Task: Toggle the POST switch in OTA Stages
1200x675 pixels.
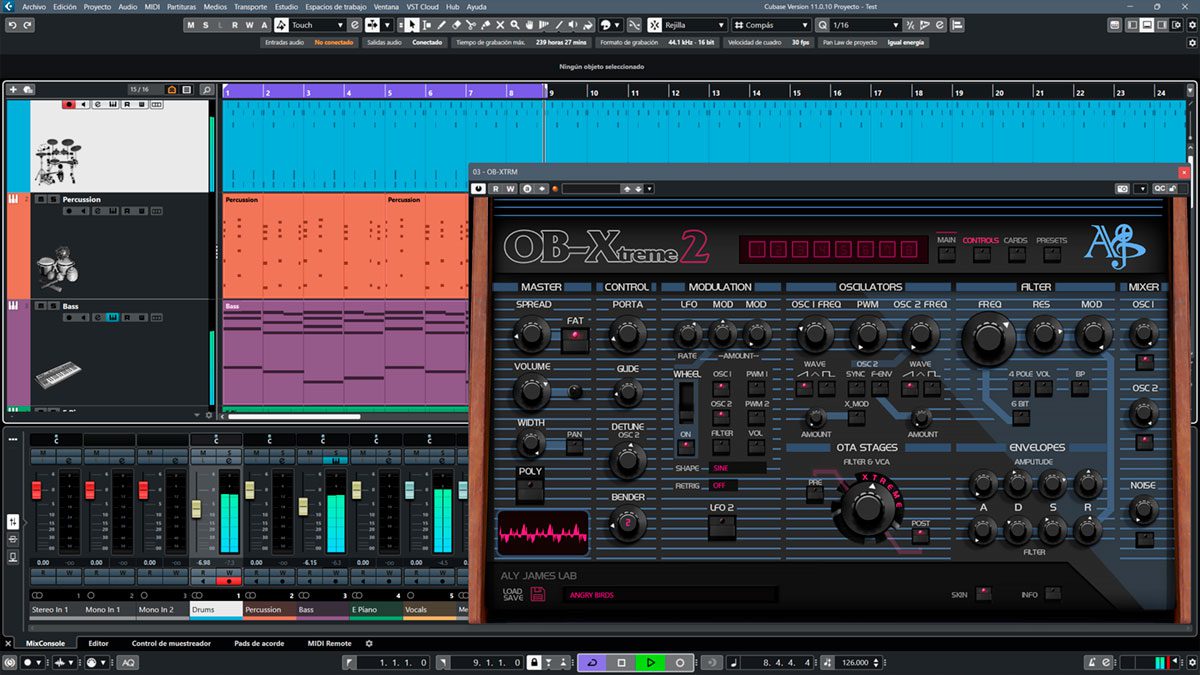Action: (x=920, y=534)
